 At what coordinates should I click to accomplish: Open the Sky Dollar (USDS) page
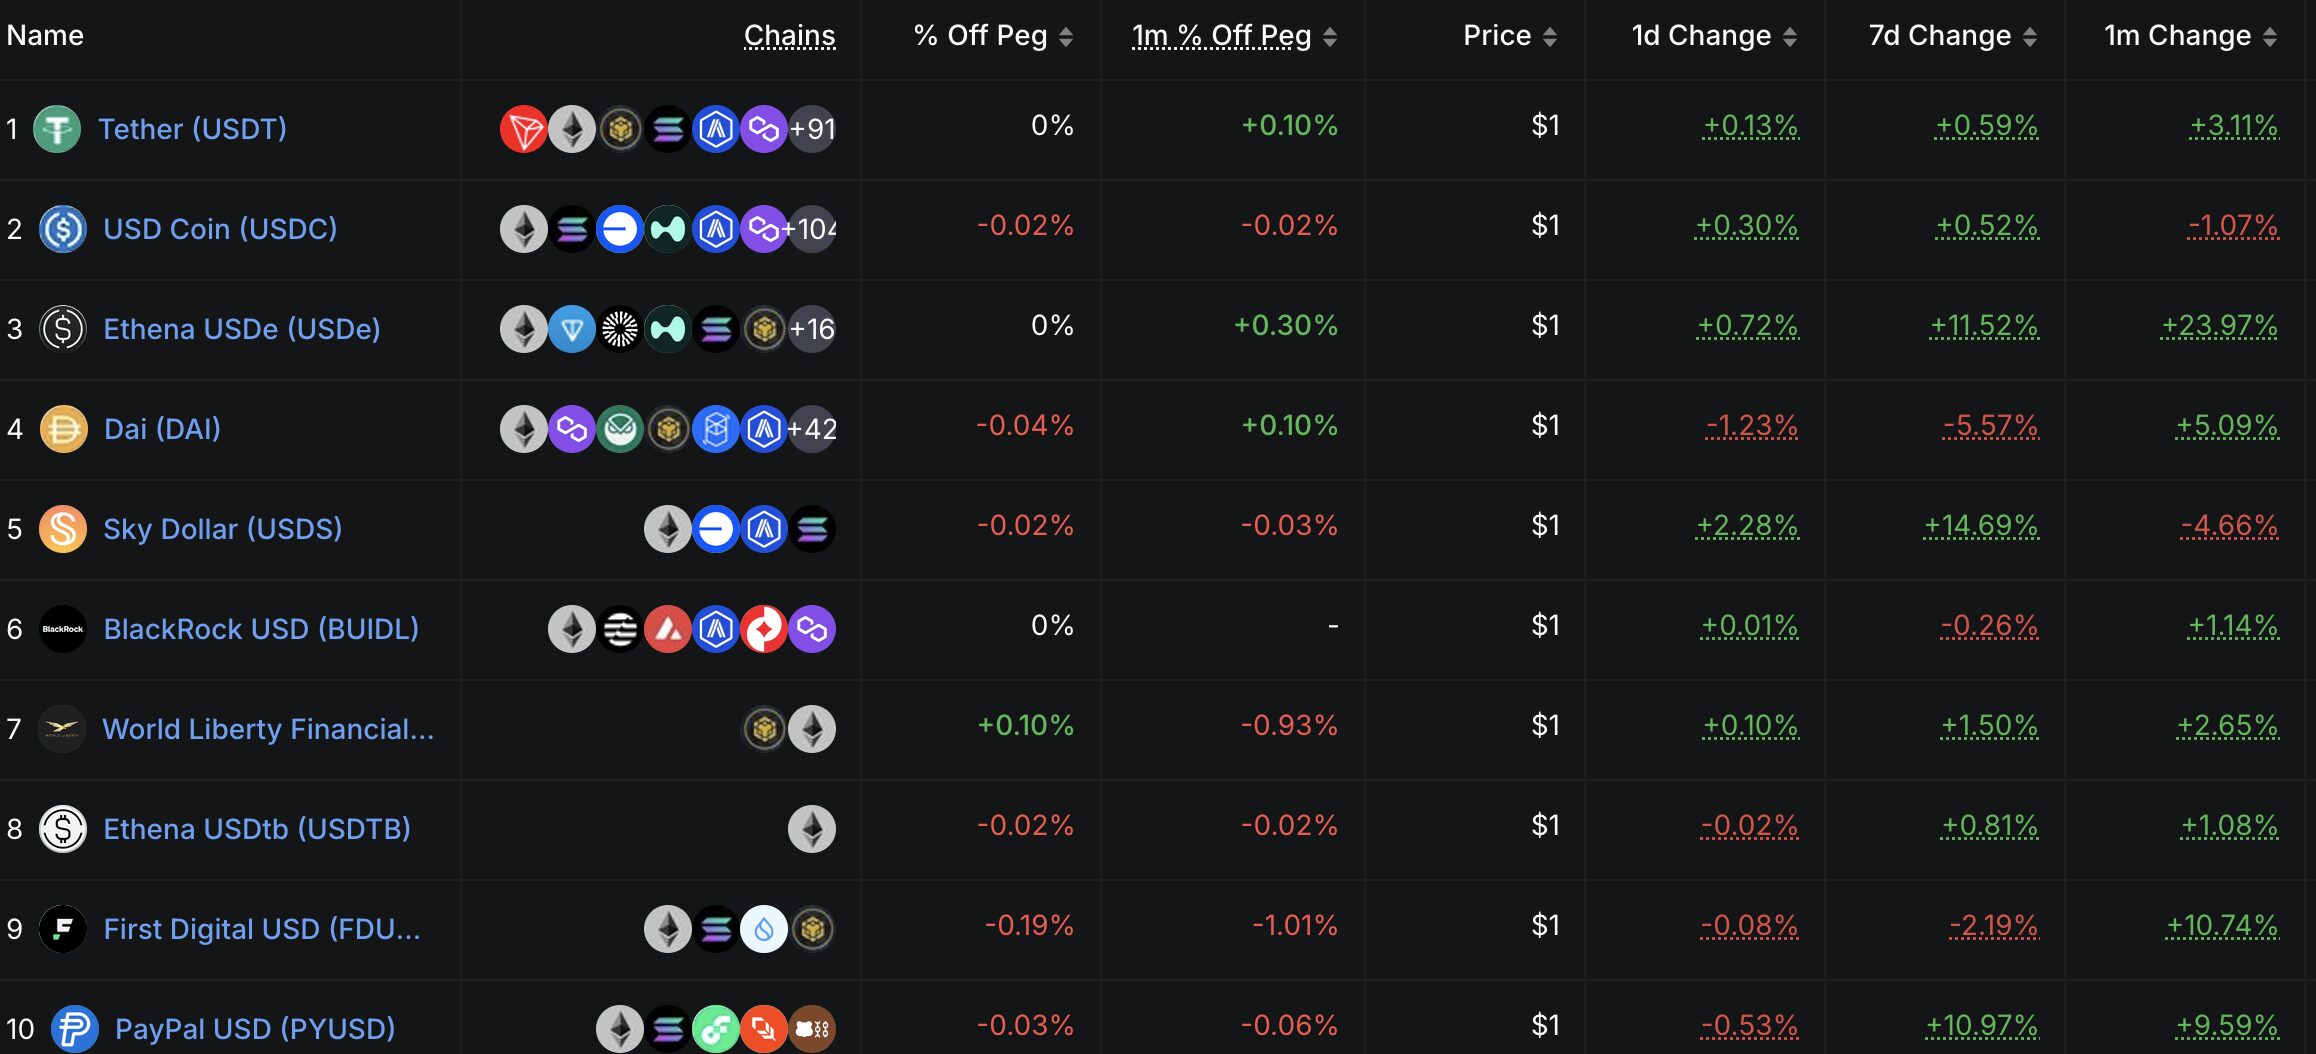pyautogui.click(x=223, y=529)
